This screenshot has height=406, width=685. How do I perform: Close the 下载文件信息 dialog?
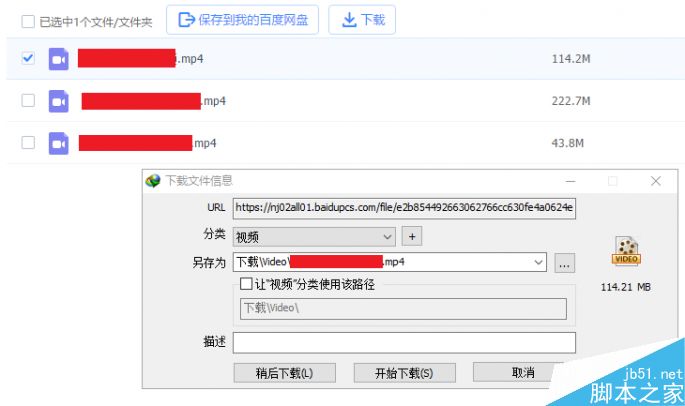coord(655,181)
